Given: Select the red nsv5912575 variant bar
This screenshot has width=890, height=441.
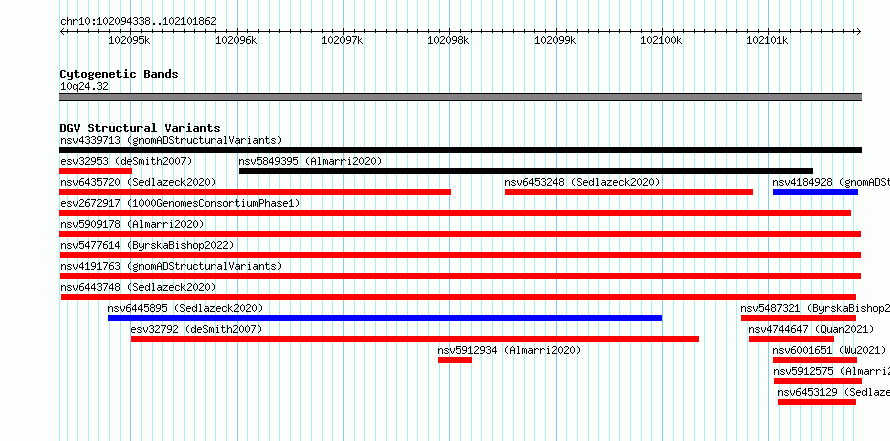Looking at the screenshot, I should [x=818, y=381].
